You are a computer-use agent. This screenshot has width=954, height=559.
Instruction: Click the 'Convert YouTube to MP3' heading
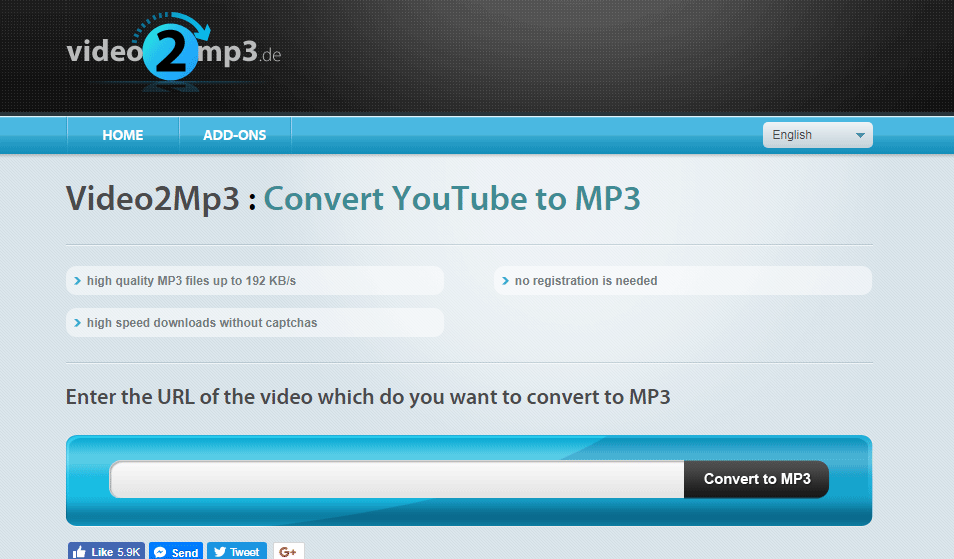point(452,199)
